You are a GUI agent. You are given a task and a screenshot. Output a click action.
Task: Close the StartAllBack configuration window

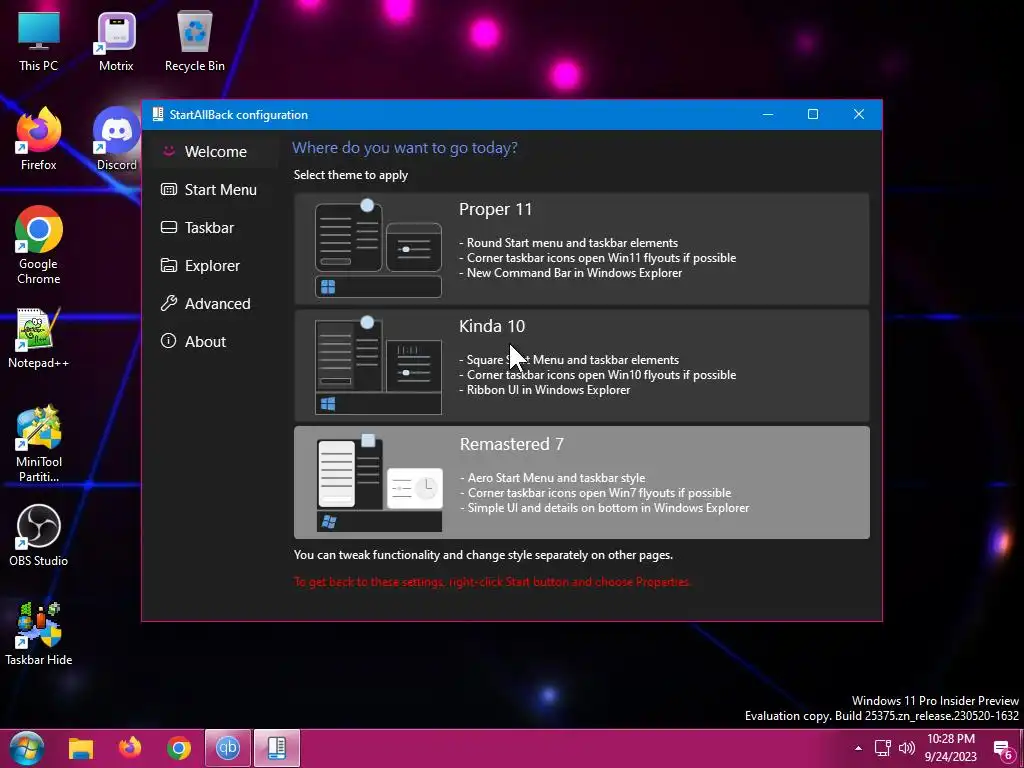click(x=859, y=114)
